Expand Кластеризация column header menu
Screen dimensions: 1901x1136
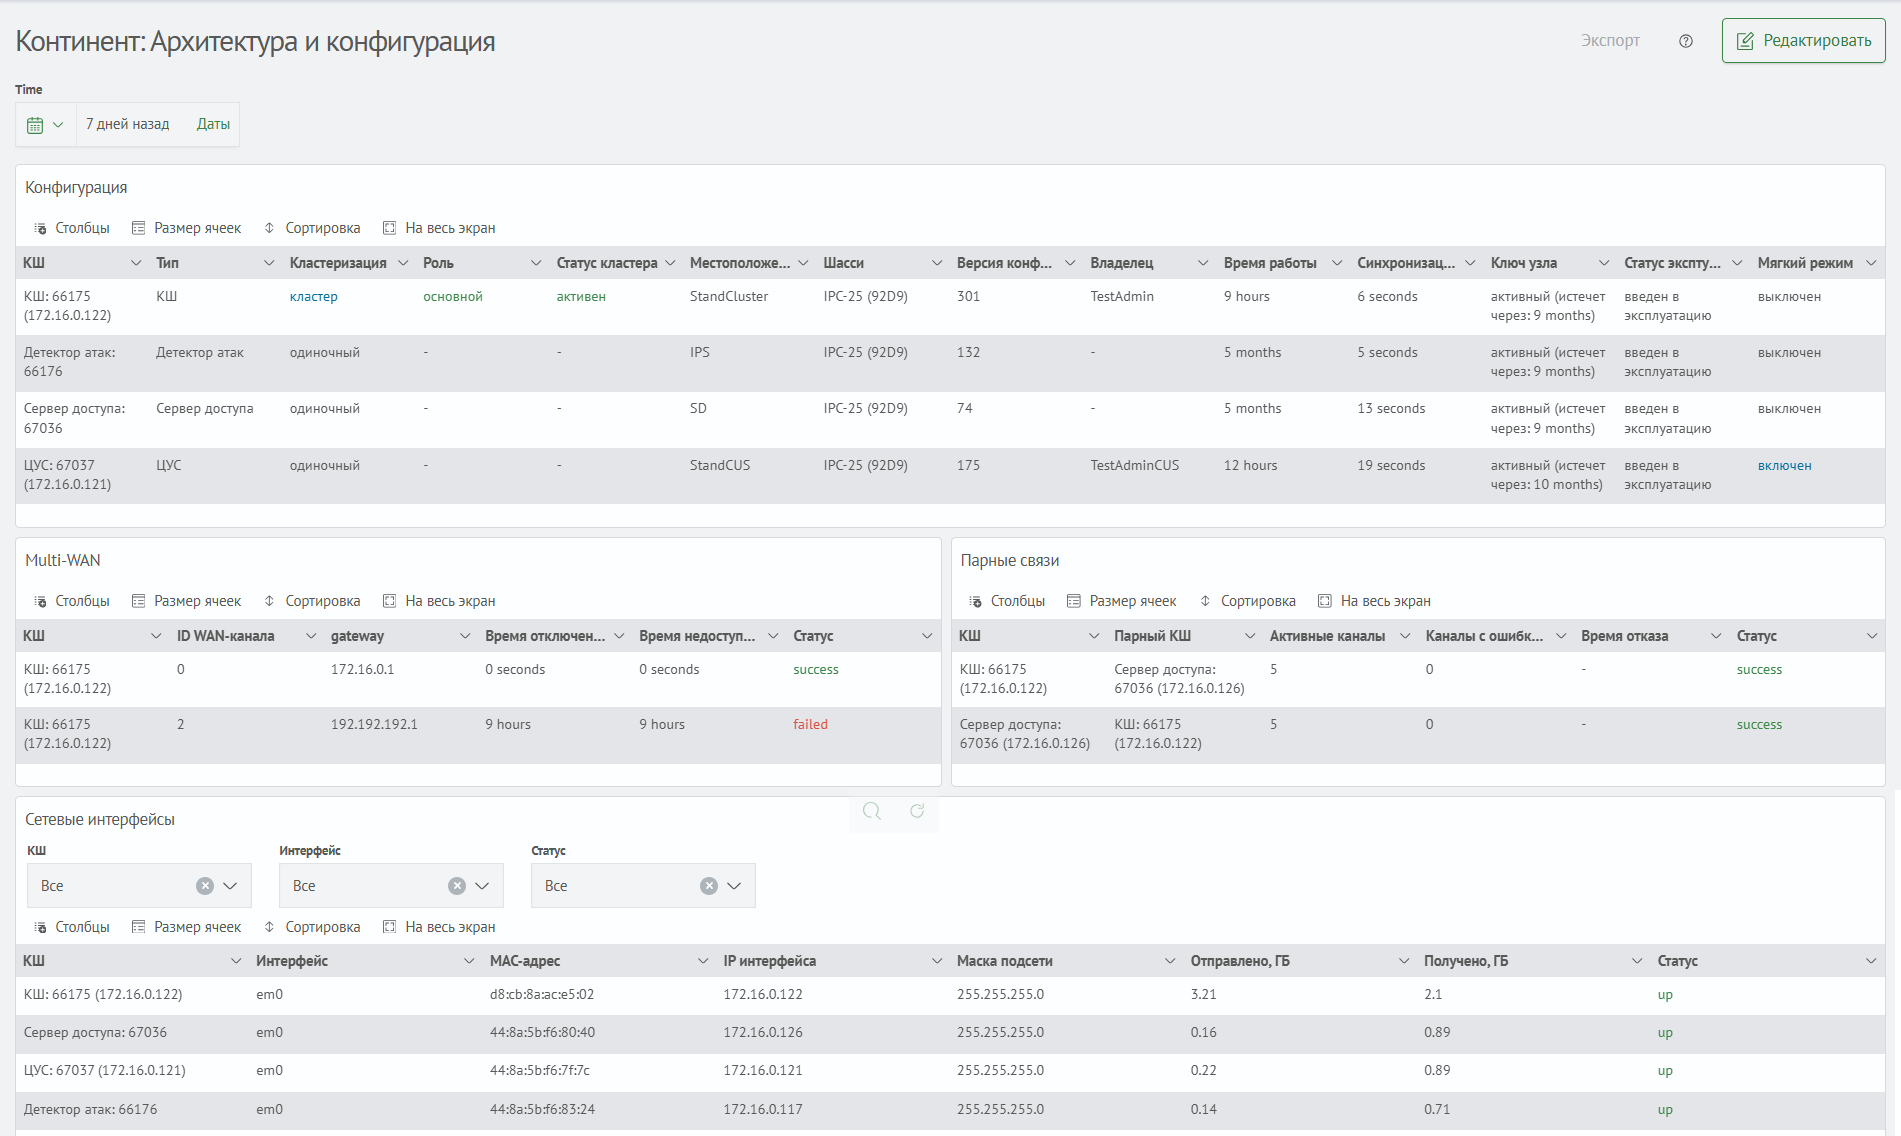403,263
